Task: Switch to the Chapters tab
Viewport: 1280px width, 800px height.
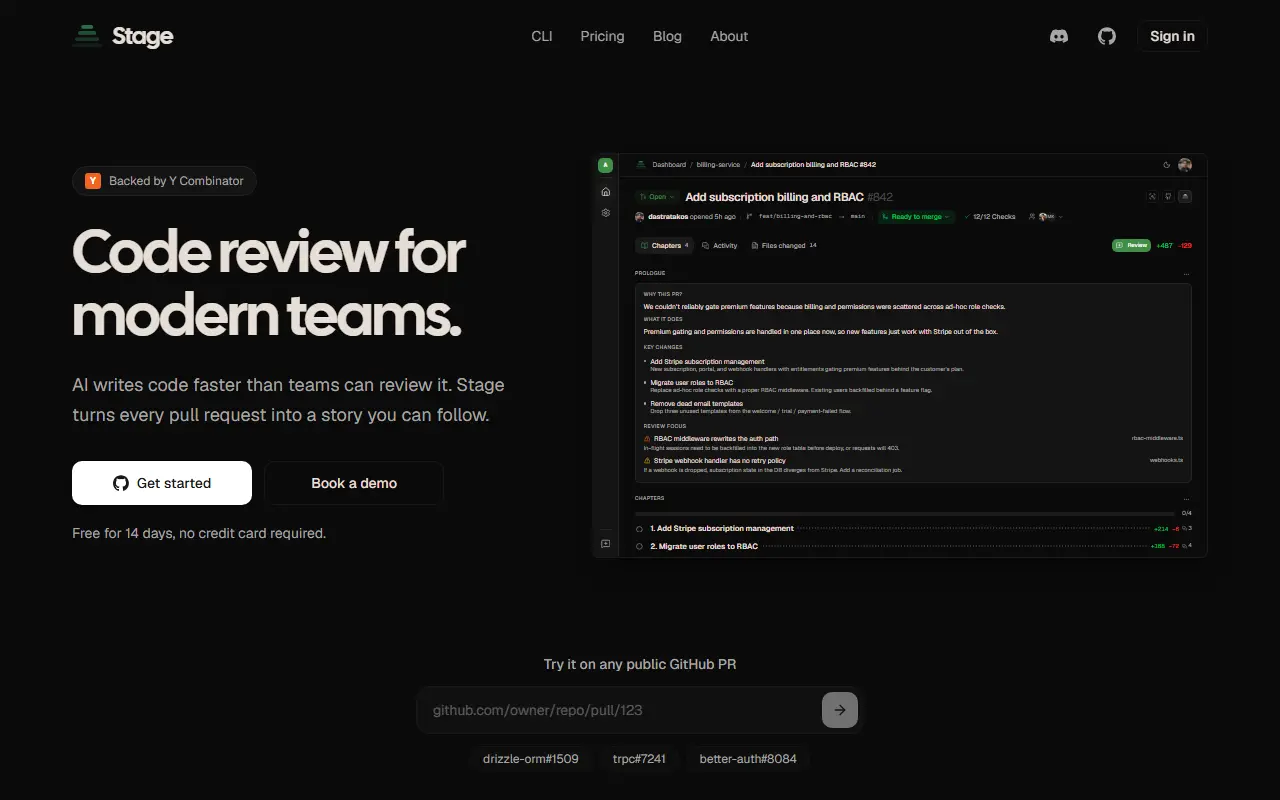Action: 664,245
